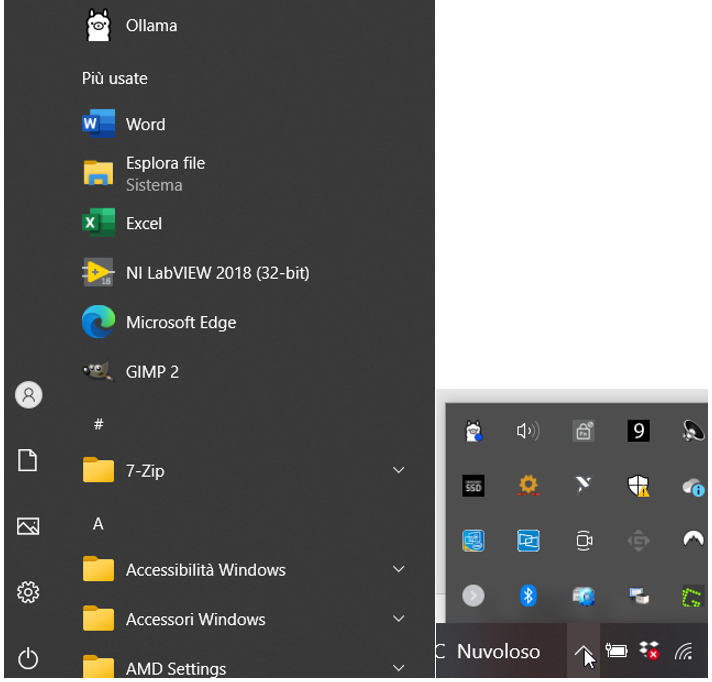Click the blue multi-display tray icon
This screenshot has width=712, height=682.
529,541
